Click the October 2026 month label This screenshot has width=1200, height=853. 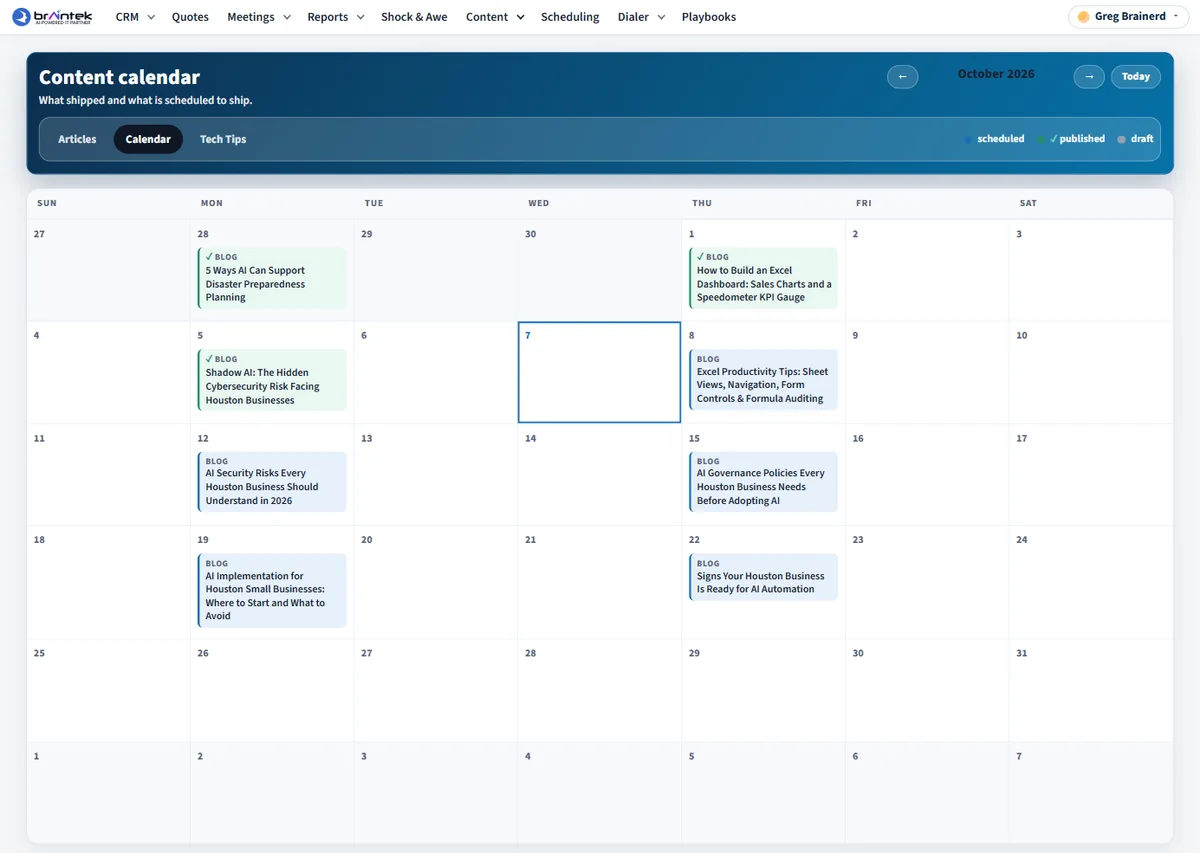pyautogui.click(x=996, y=74)
